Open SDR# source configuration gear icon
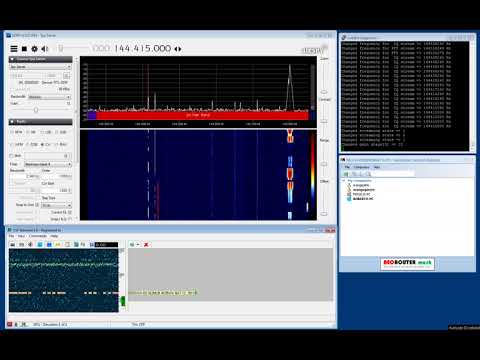The width and height of the screenshot is (480, 360). (34, 49)
